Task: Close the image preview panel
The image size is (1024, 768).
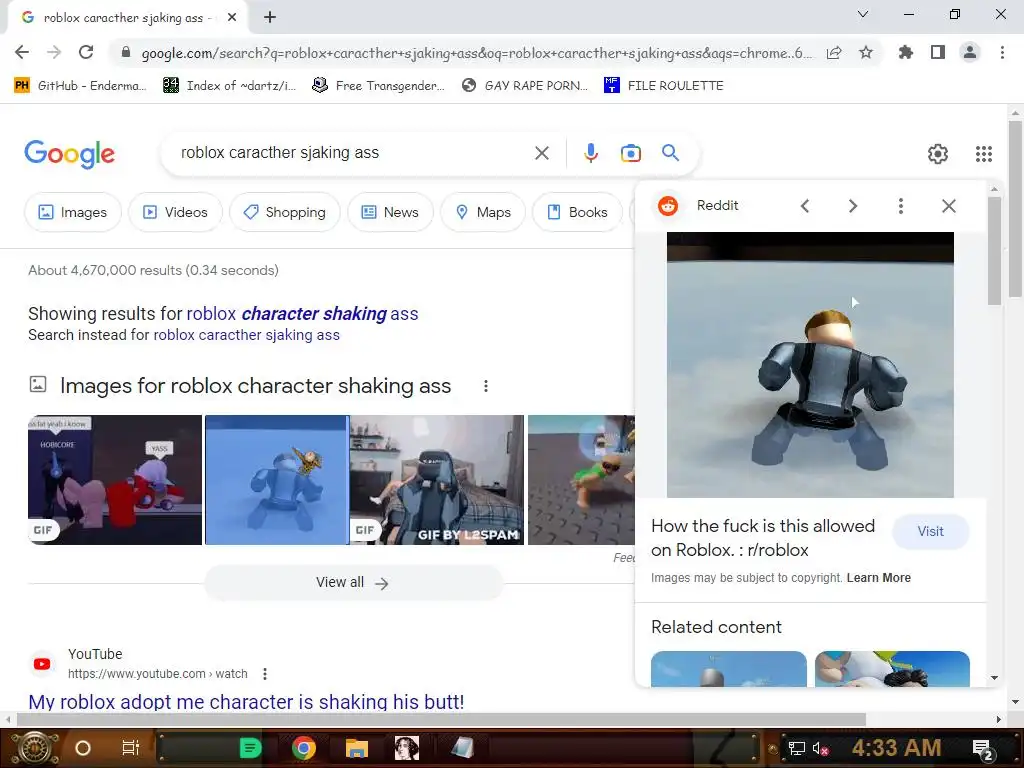Action: (x=948, y=206)
